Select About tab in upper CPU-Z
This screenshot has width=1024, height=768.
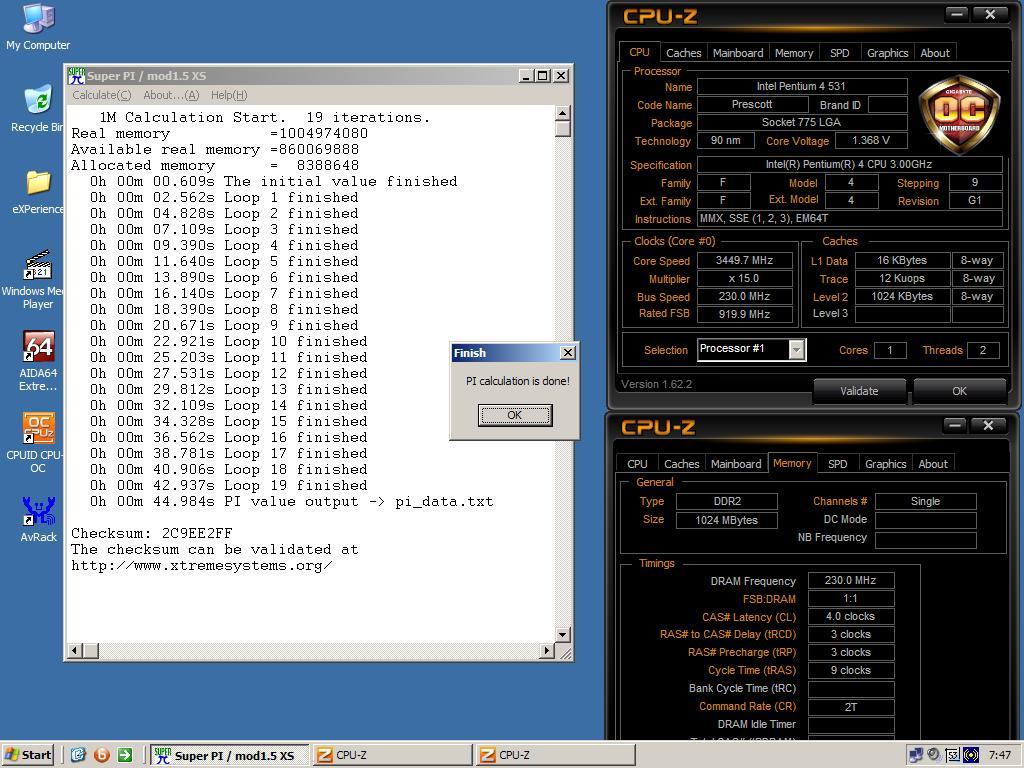[x=935, y=53]
